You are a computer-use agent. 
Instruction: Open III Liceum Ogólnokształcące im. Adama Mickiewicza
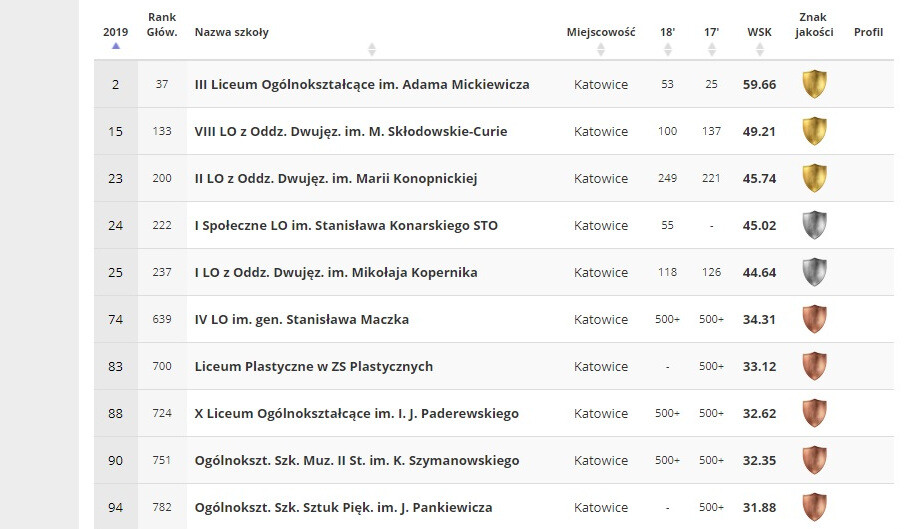point(362,85)
